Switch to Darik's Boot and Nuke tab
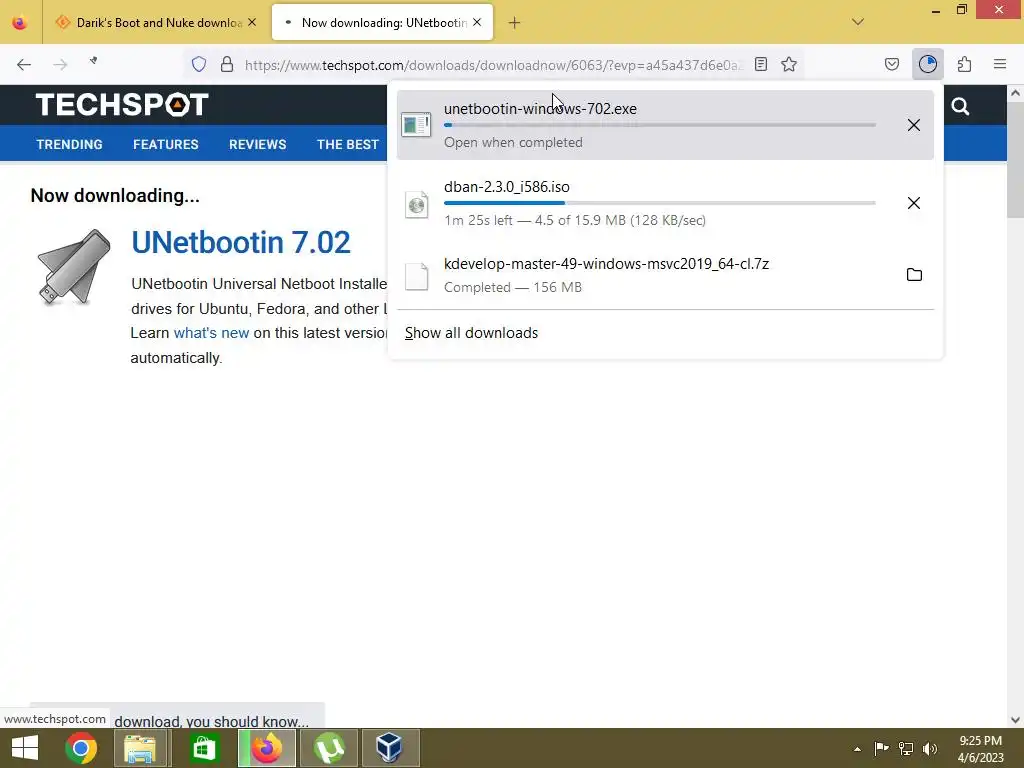This screenshot has width=1024, height=768. coord(155,23)
